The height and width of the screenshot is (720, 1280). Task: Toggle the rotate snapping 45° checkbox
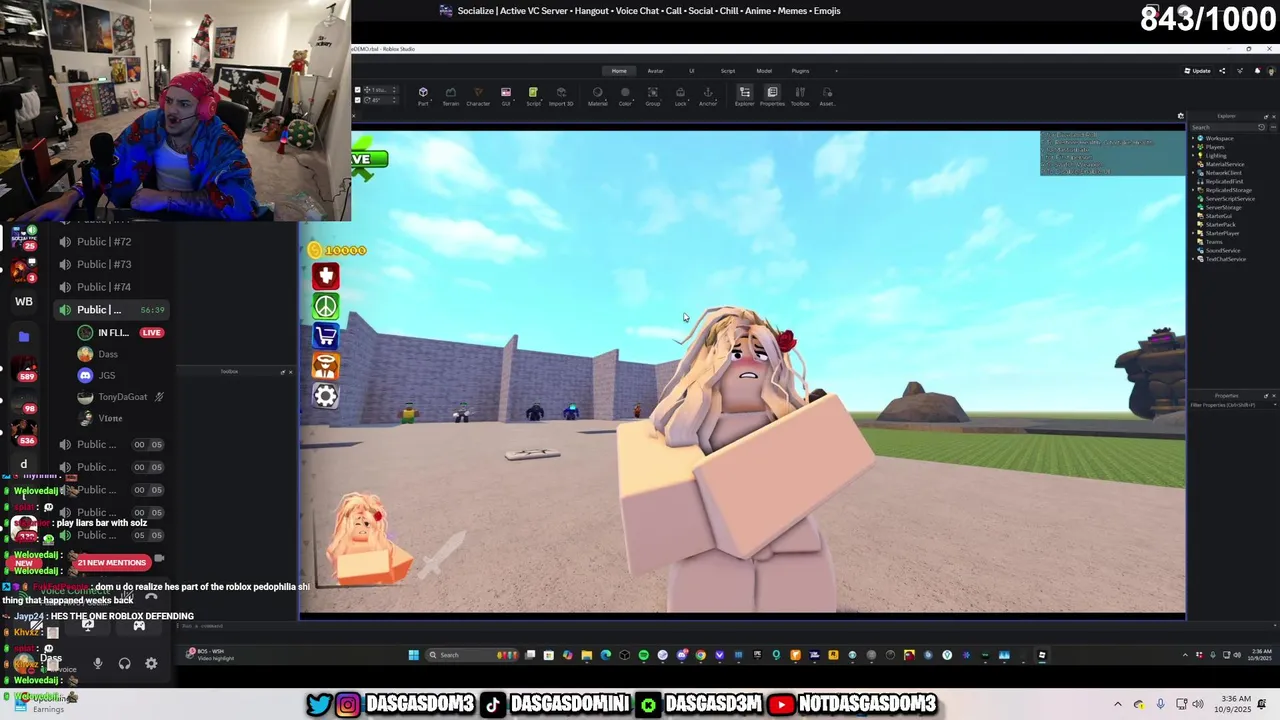(358, 100)
